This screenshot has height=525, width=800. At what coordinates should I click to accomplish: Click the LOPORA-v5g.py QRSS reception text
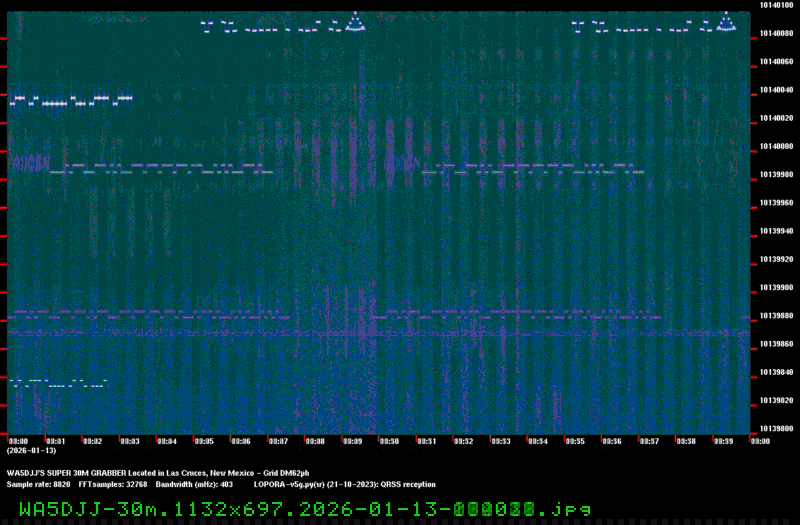[x=345, y=484]
